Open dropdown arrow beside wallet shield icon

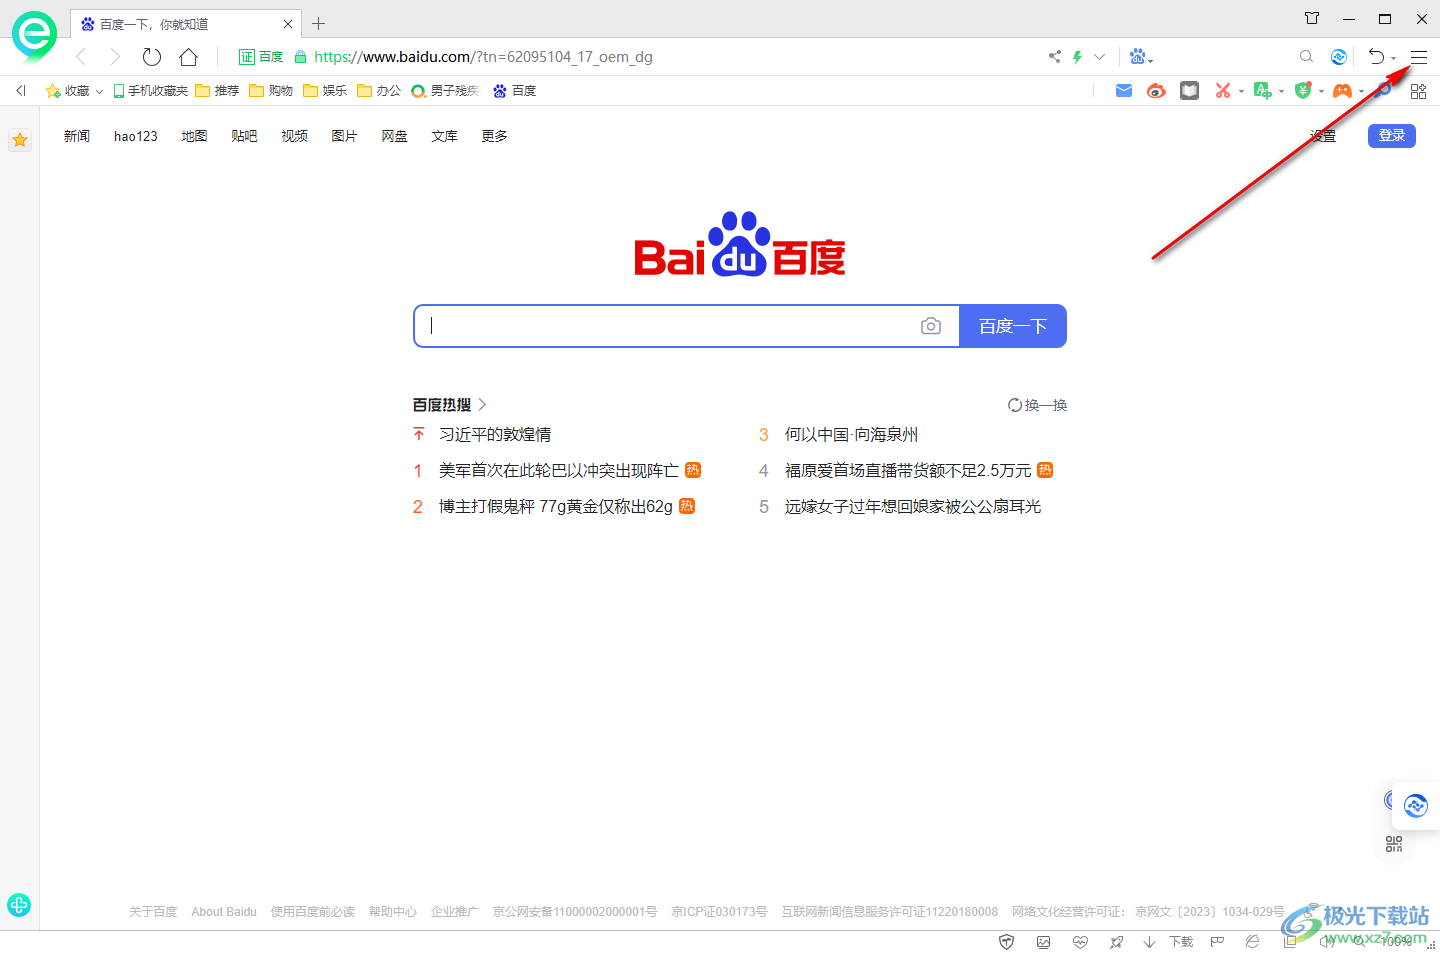click(1321, 92)
